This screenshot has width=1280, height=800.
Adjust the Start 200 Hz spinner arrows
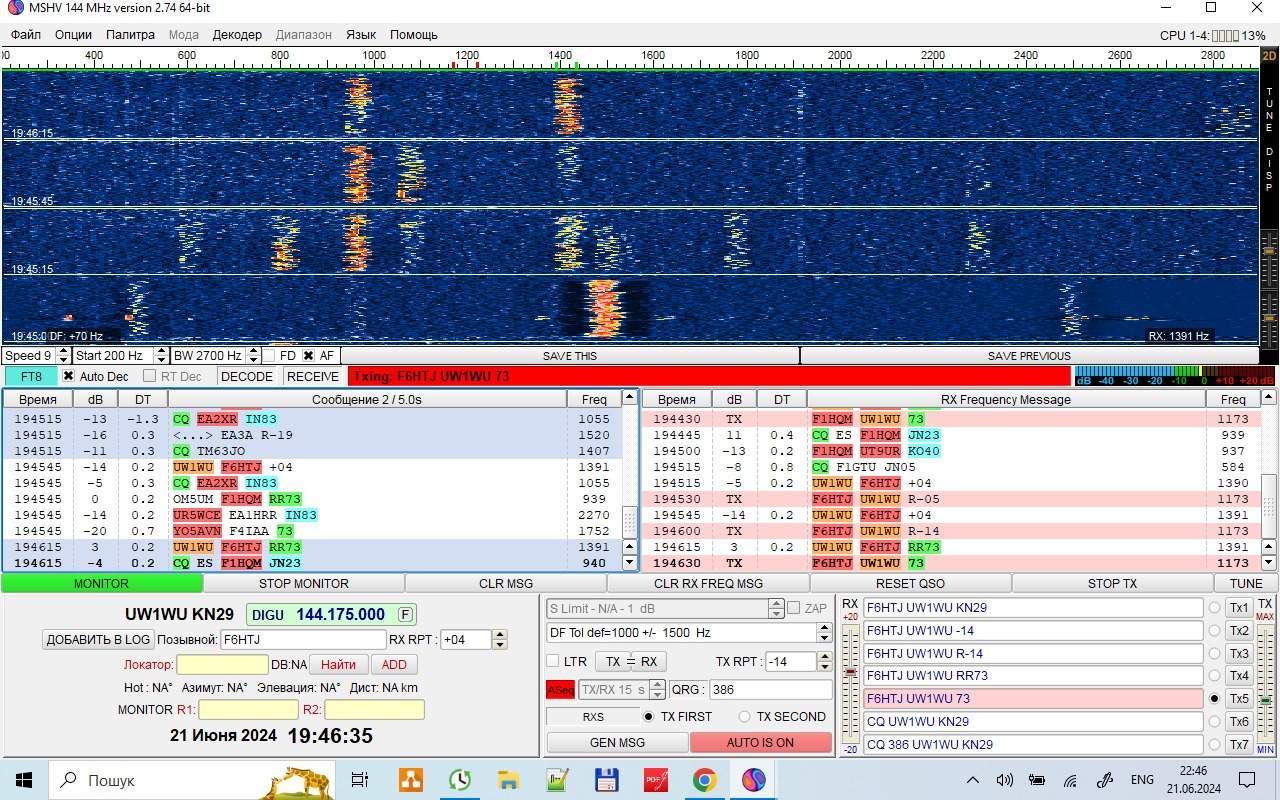[161, 355]
